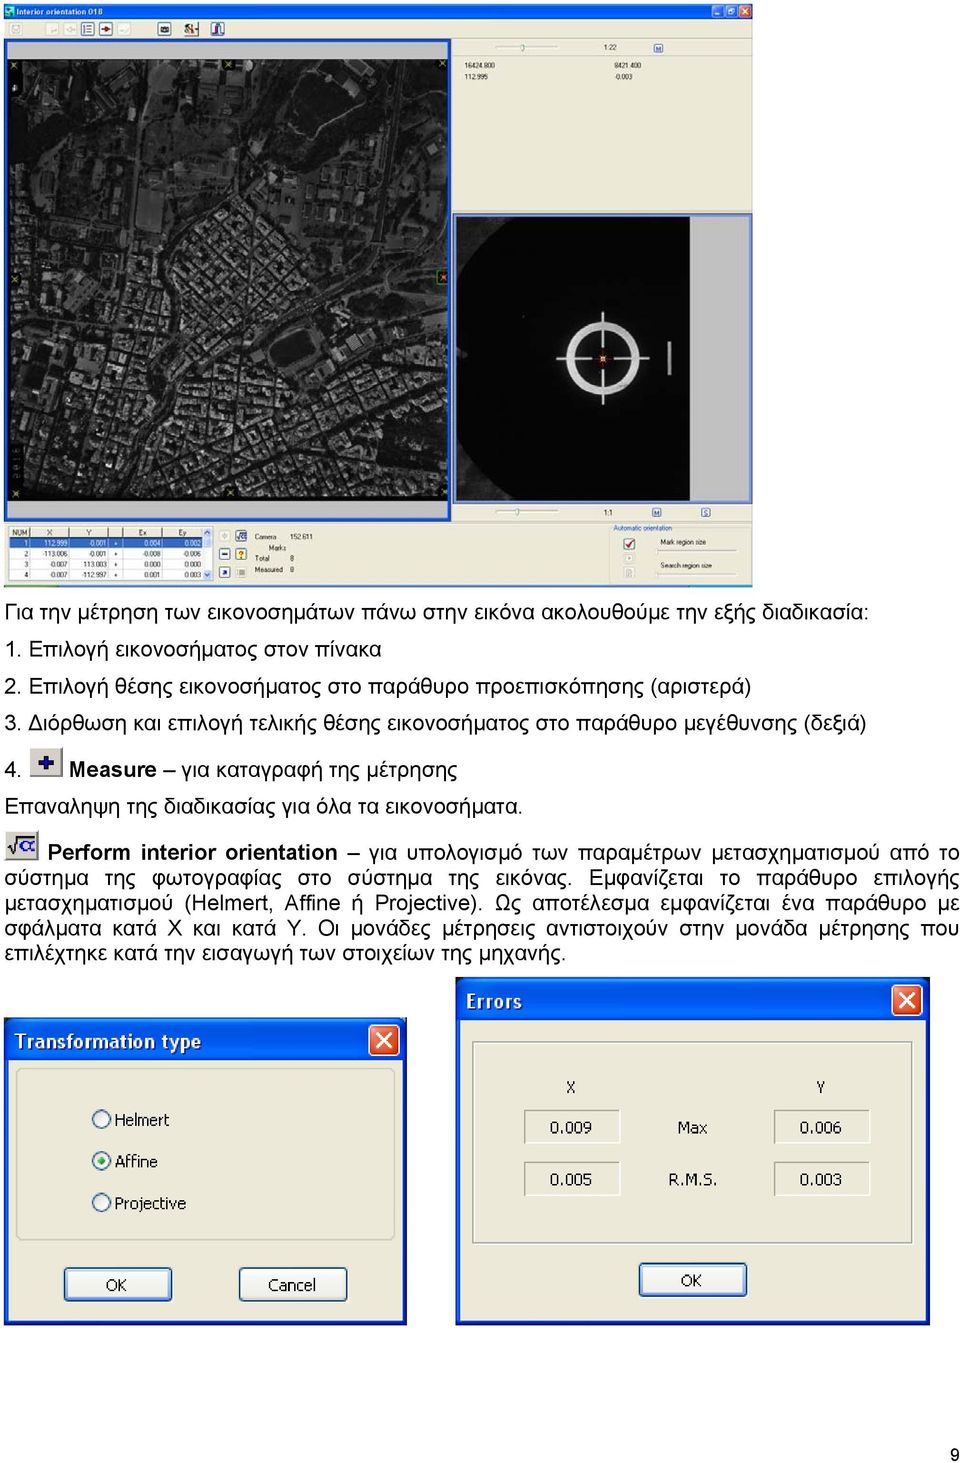
Task: Select fiducial row 2 with X -113.006
Action: (x=105, y=553)
